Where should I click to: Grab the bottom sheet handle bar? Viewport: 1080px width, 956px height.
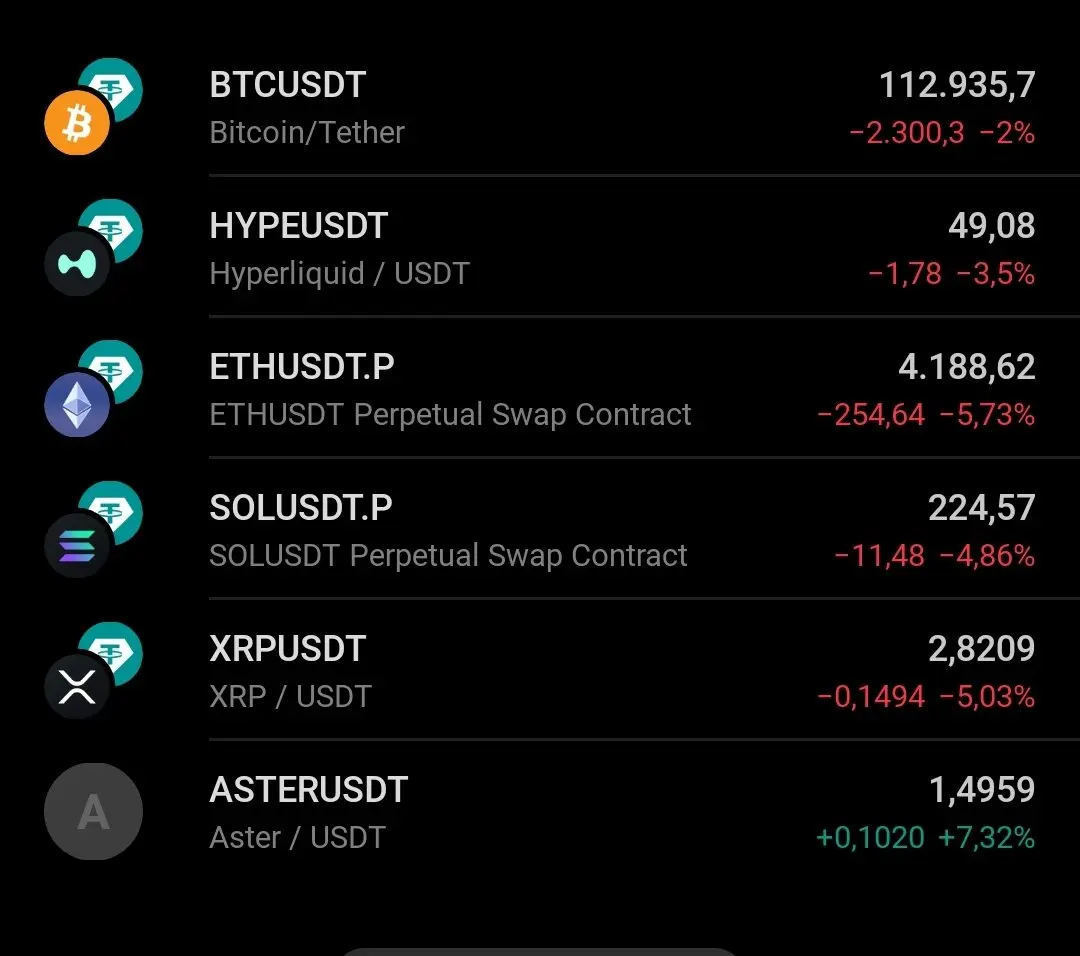click(540, 952)
